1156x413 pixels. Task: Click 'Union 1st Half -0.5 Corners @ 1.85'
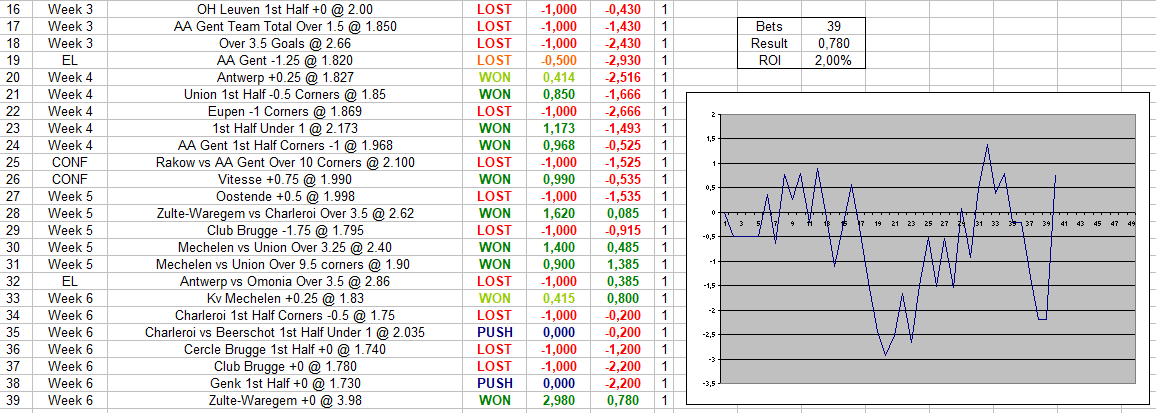click(285, 94)
